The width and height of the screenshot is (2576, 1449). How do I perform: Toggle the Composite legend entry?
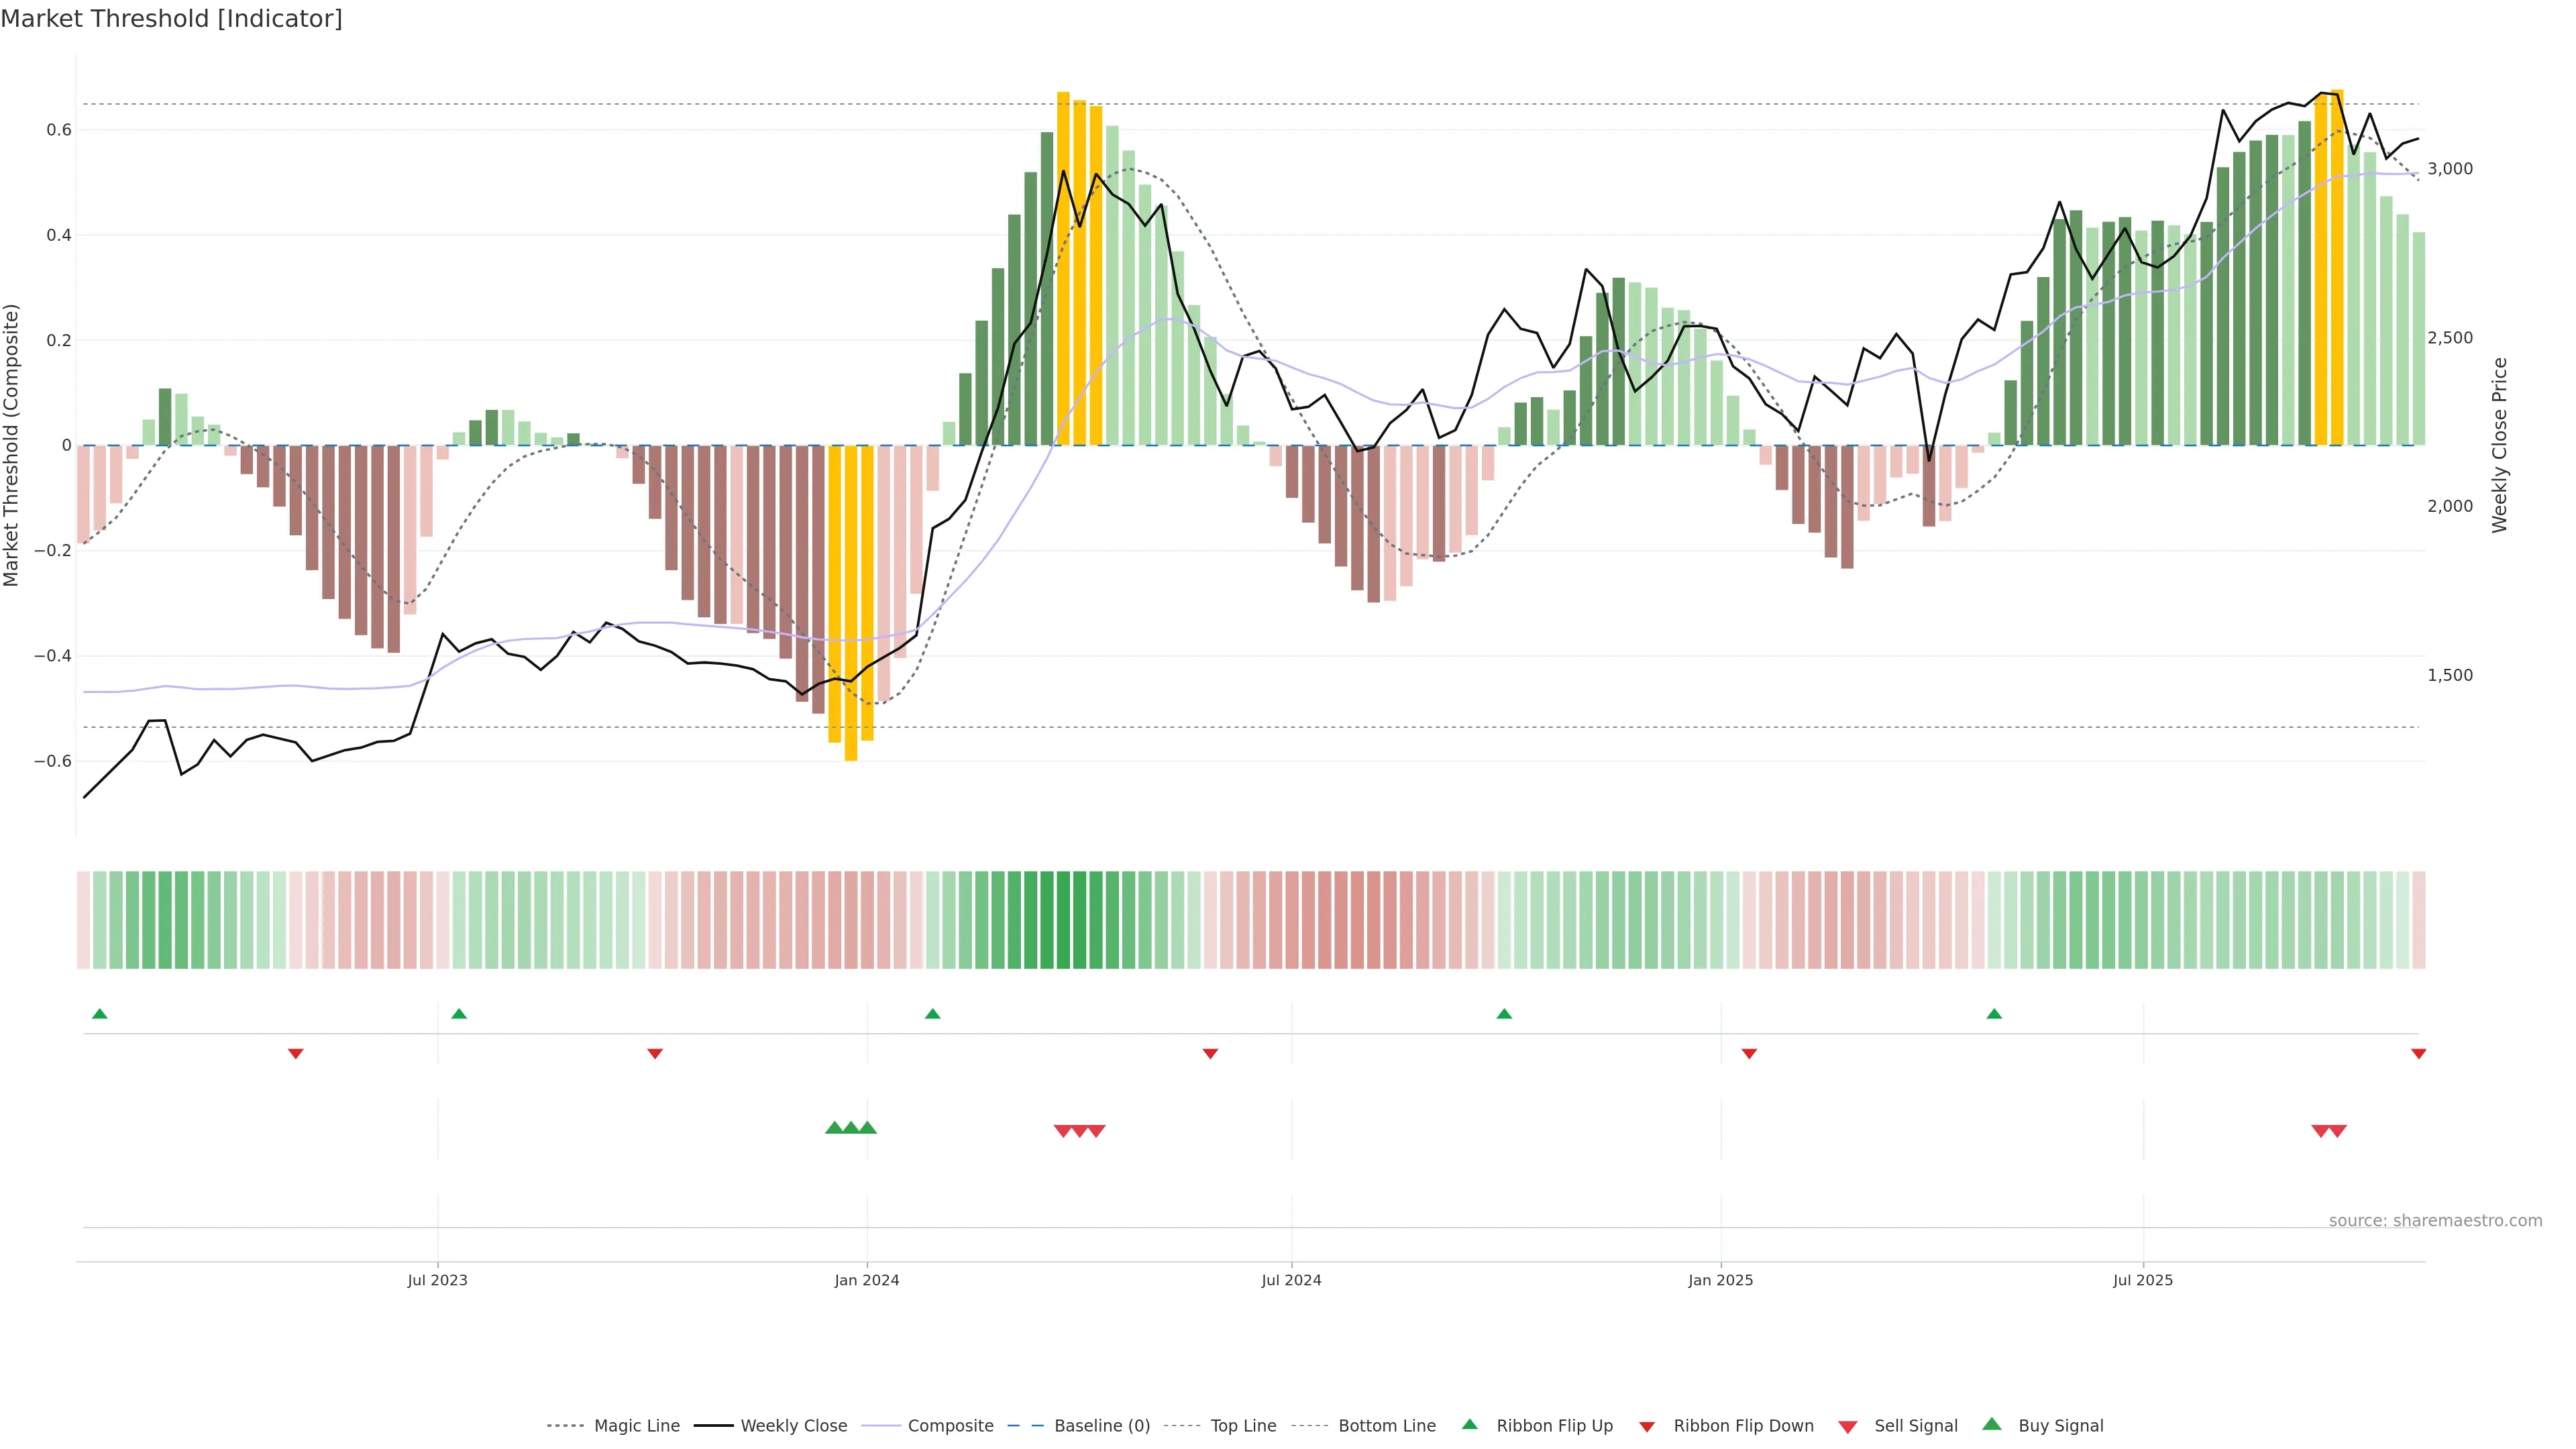click(x=950, y=1426)
